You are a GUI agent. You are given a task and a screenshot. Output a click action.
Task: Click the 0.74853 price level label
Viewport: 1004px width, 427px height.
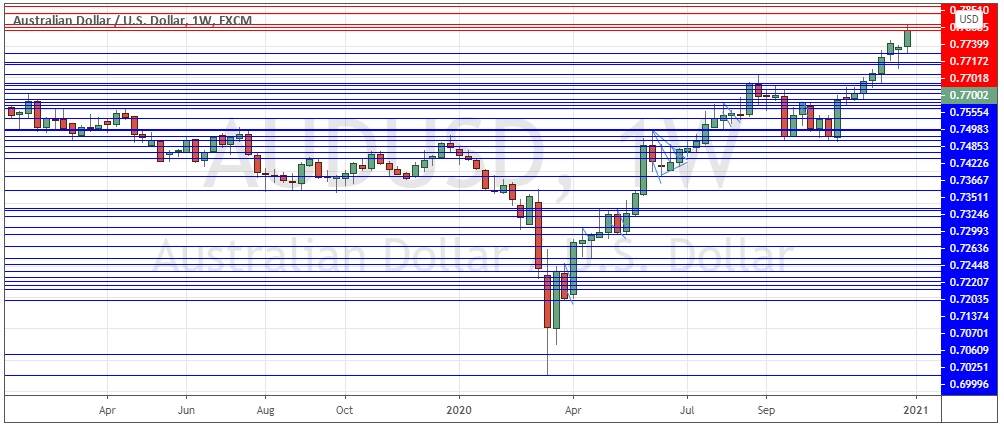click(970, 146)
